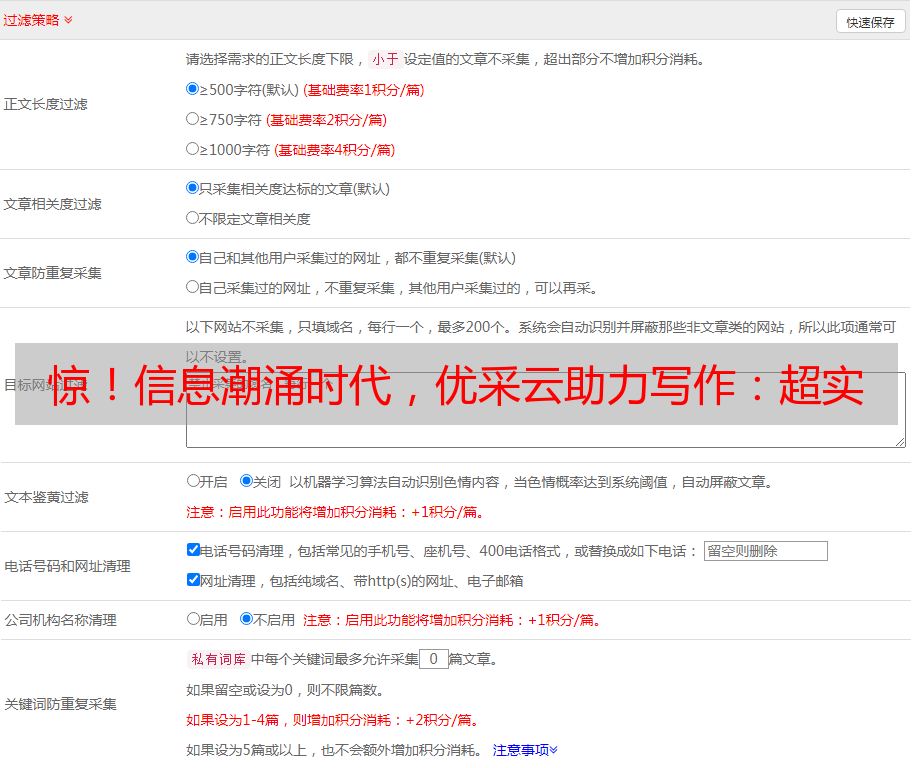The image size is (912, 768).
Task: Choose 只采集相关度达标的文章 option
Action: (193, 188)
